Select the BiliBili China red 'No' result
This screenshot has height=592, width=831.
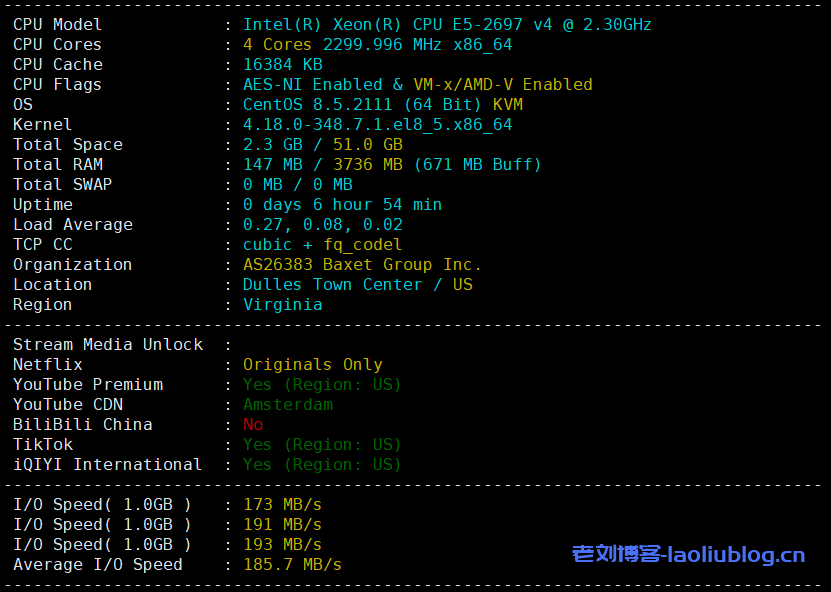[253, 424]
